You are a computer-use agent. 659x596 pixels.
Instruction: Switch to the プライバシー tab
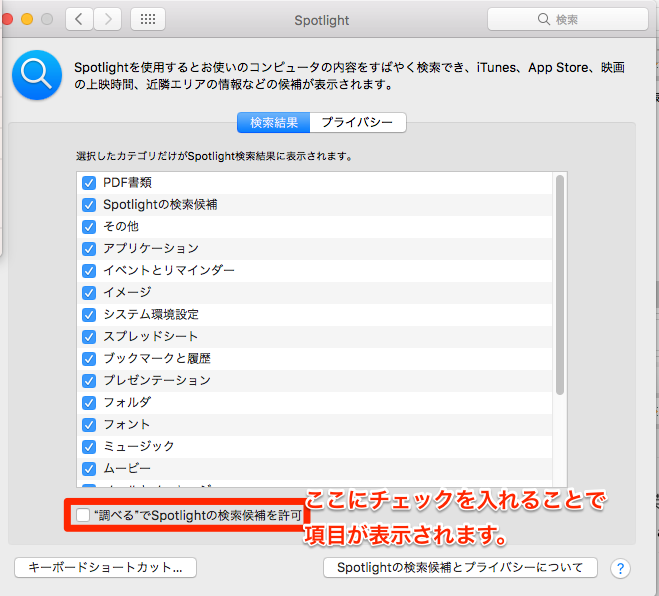(x=358, y=122)
